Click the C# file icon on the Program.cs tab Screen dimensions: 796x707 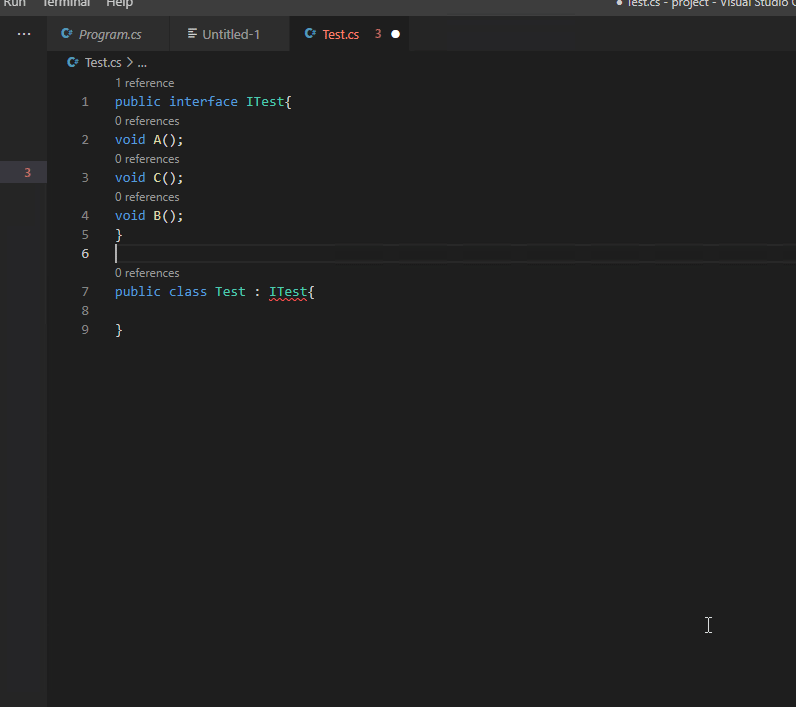pyautogui.click(x=67, y=33)
